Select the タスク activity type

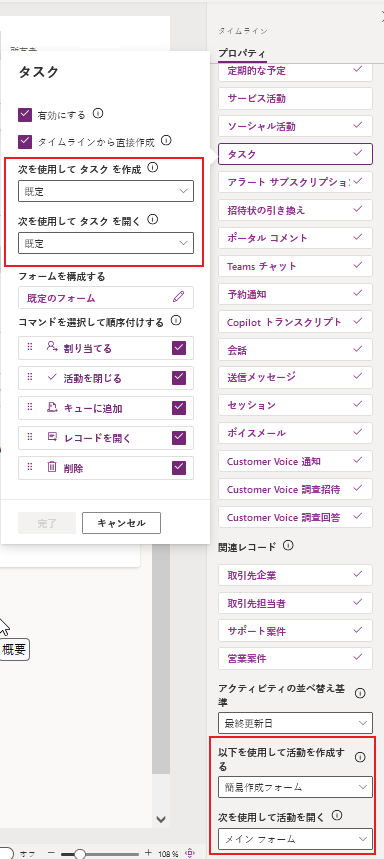coord(295,154)
